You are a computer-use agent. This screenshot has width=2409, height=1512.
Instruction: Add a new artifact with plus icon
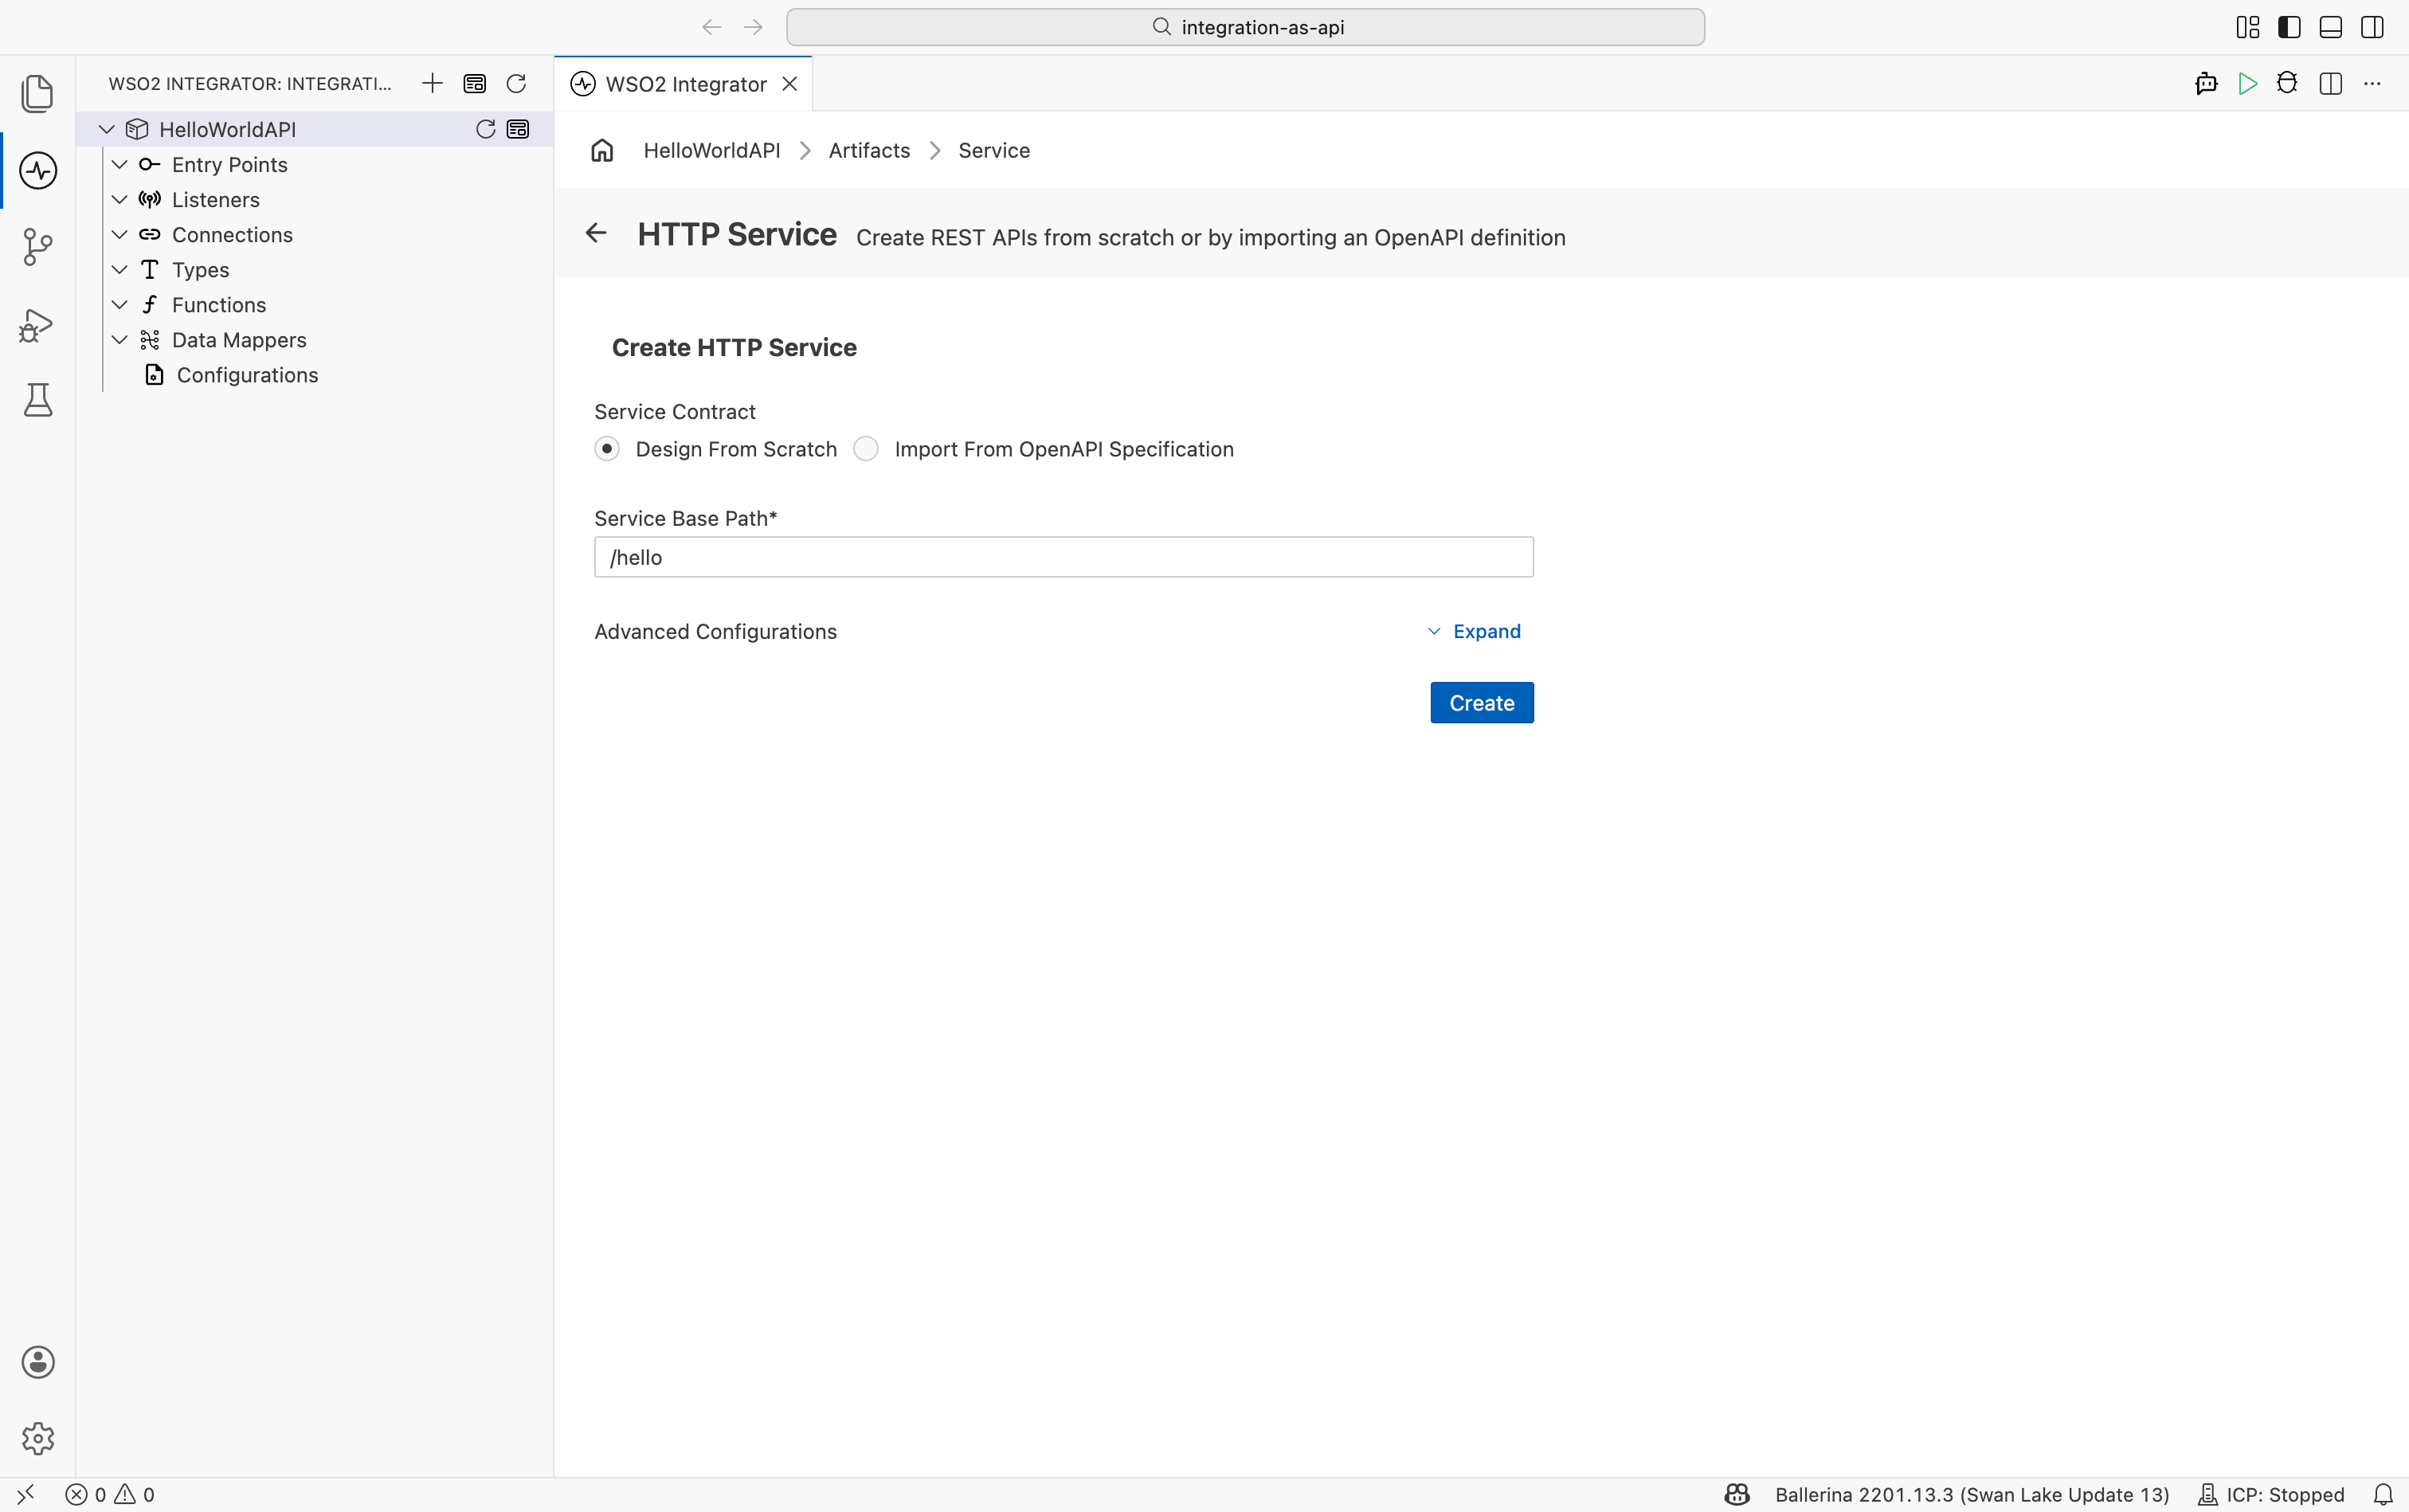pos(432,83)
